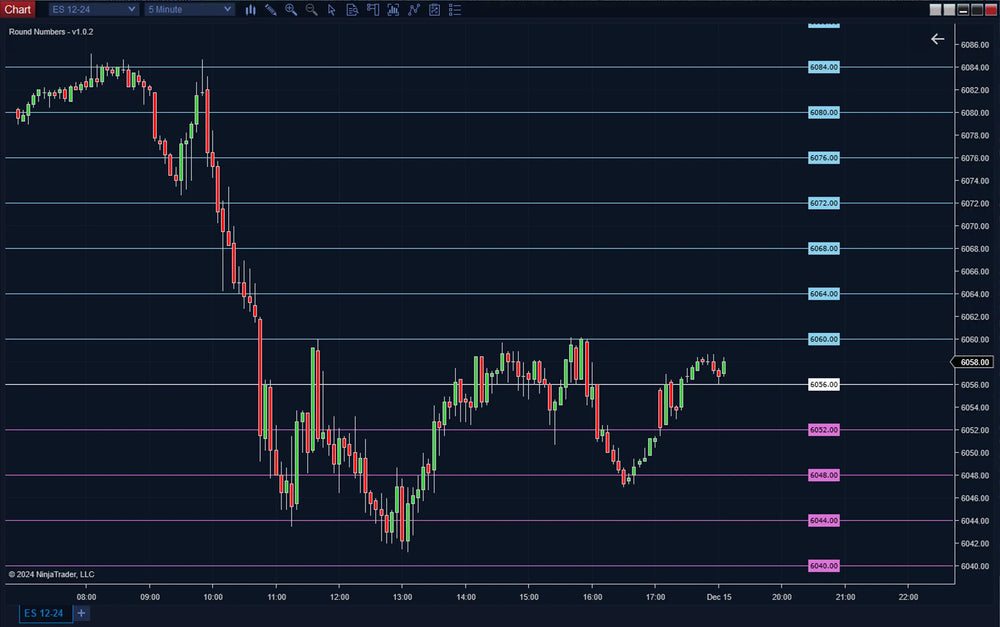Open the chart properties list icon
1000x627 pixels.
pyautogui.click(x=454, y=9)
